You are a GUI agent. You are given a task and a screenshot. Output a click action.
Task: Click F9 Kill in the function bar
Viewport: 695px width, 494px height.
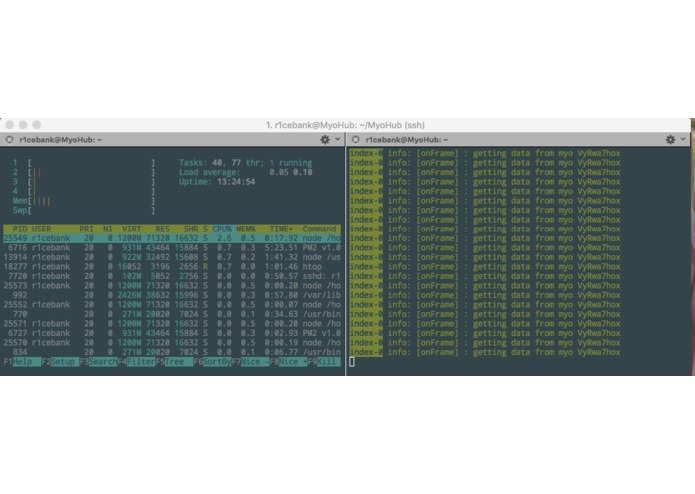pos(324,362)
